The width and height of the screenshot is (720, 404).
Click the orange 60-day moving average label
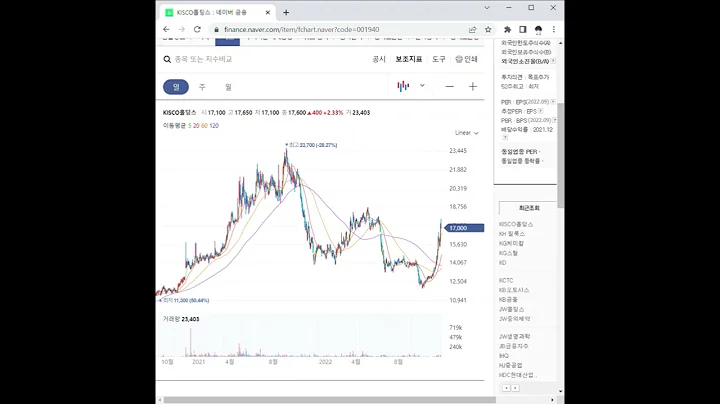(x=204, y=126)
